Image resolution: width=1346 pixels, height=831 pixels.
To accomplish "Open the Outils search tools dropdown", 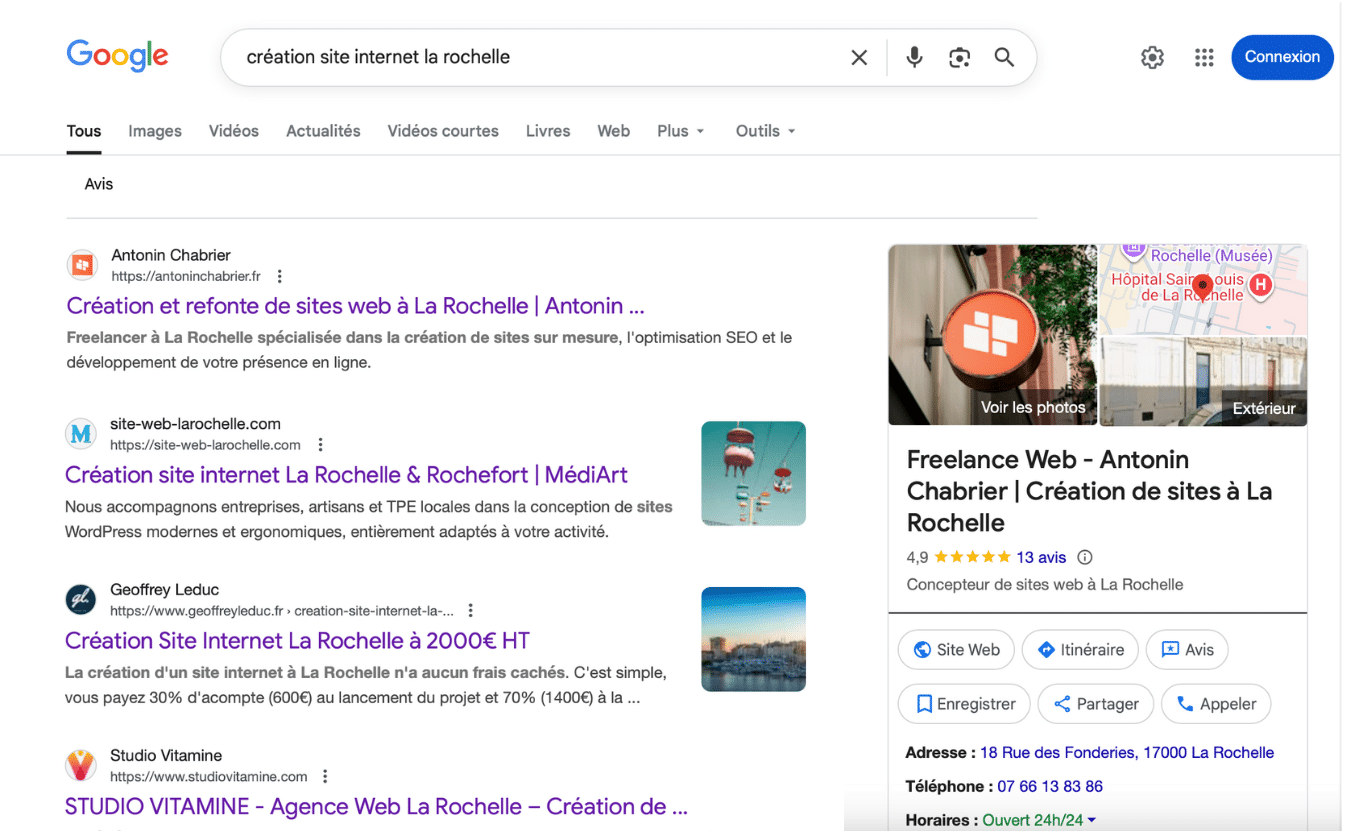I will [x=764, y=131].
